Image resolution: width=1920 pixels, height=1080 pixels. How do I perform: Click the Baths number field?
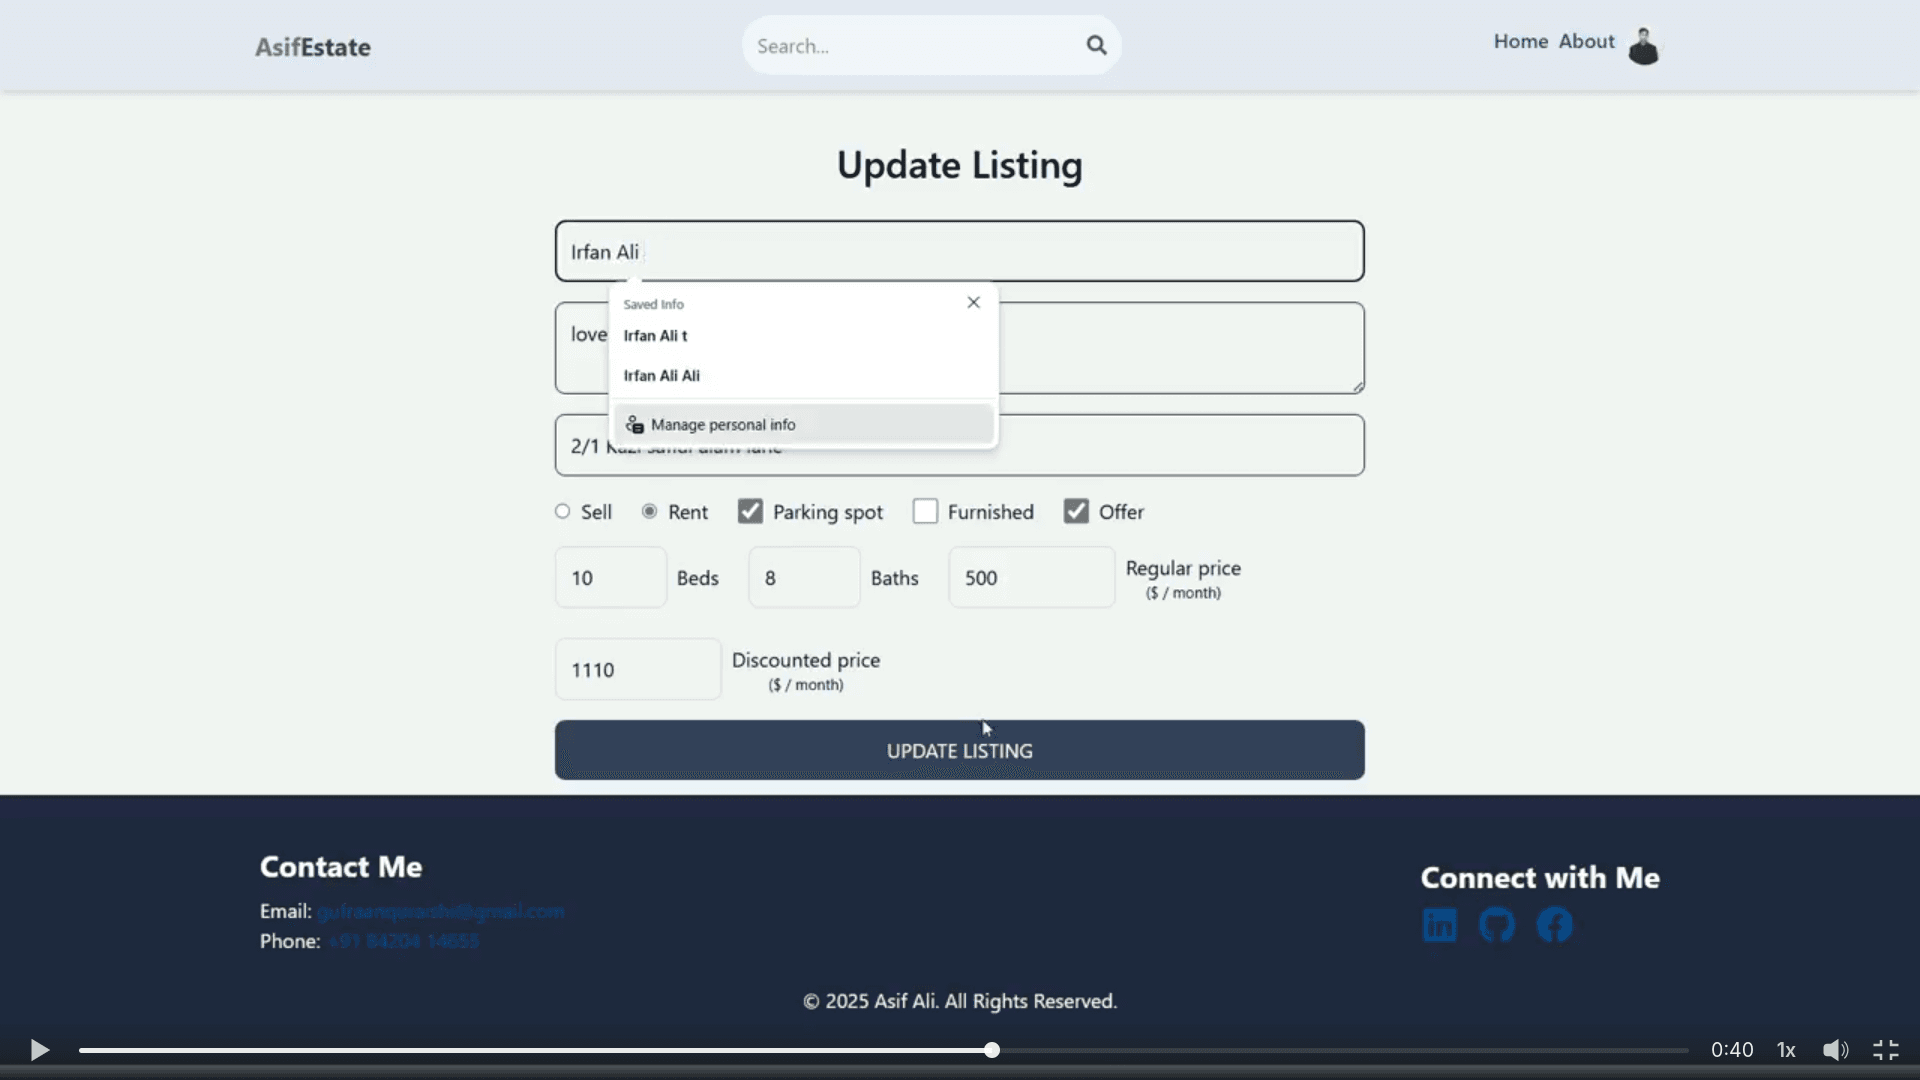[804, 577]
